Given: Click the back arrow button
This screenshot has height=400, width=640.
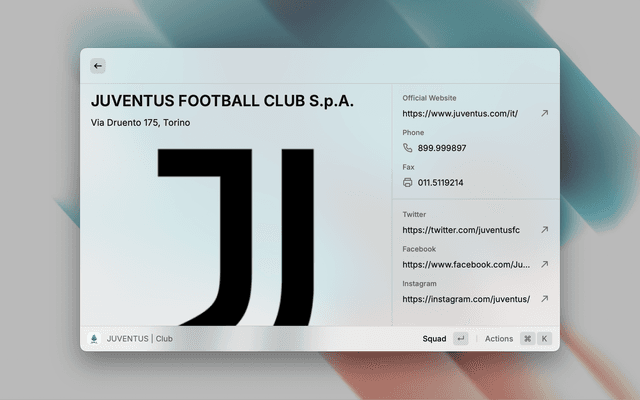Looking at the screenshot, I should tap(98, 66).
